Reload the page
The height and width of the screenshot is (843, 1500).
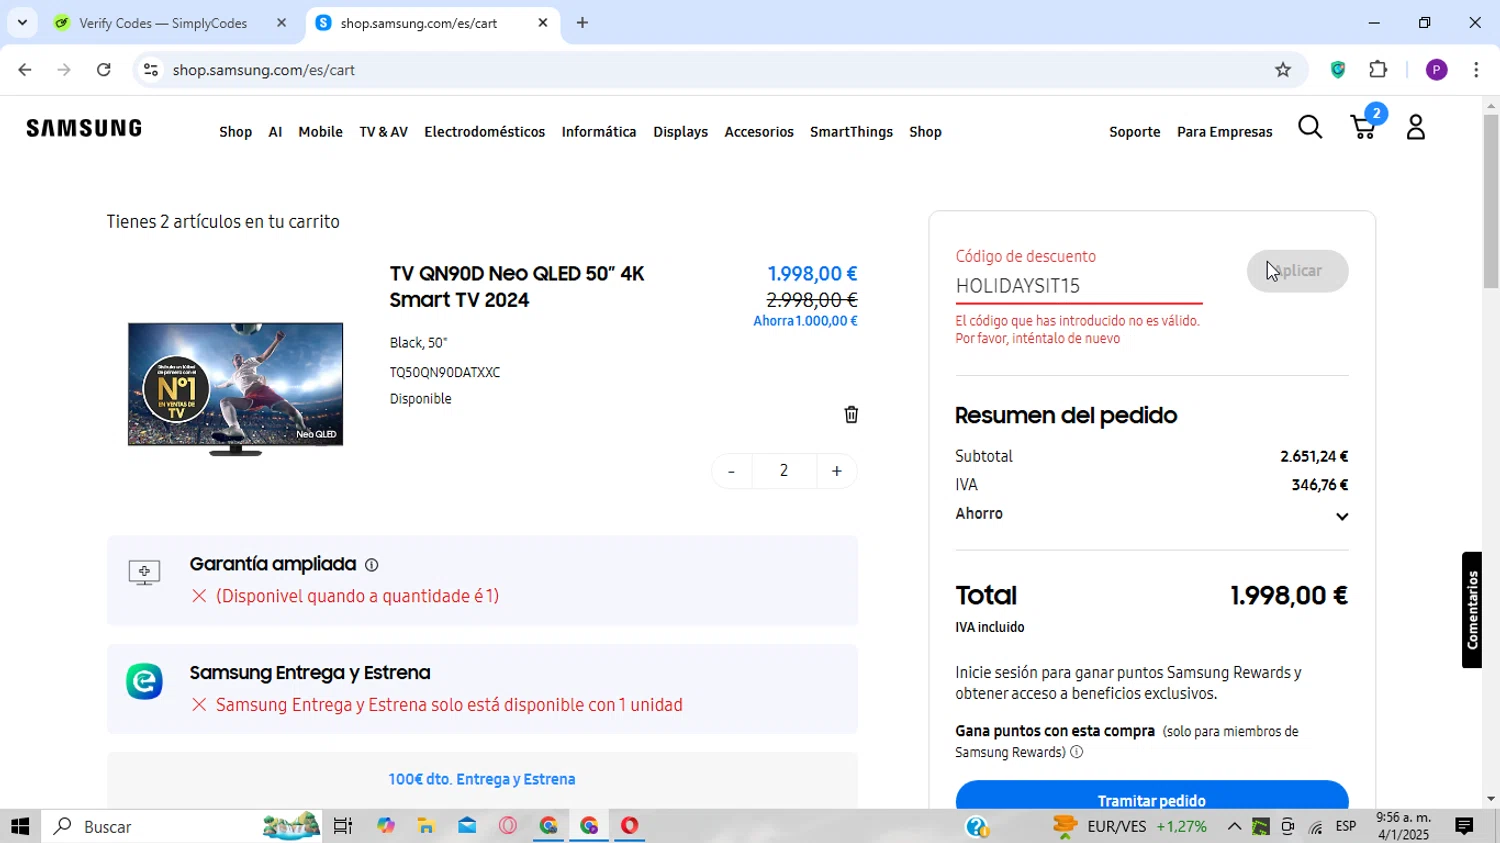click(104, 70)
